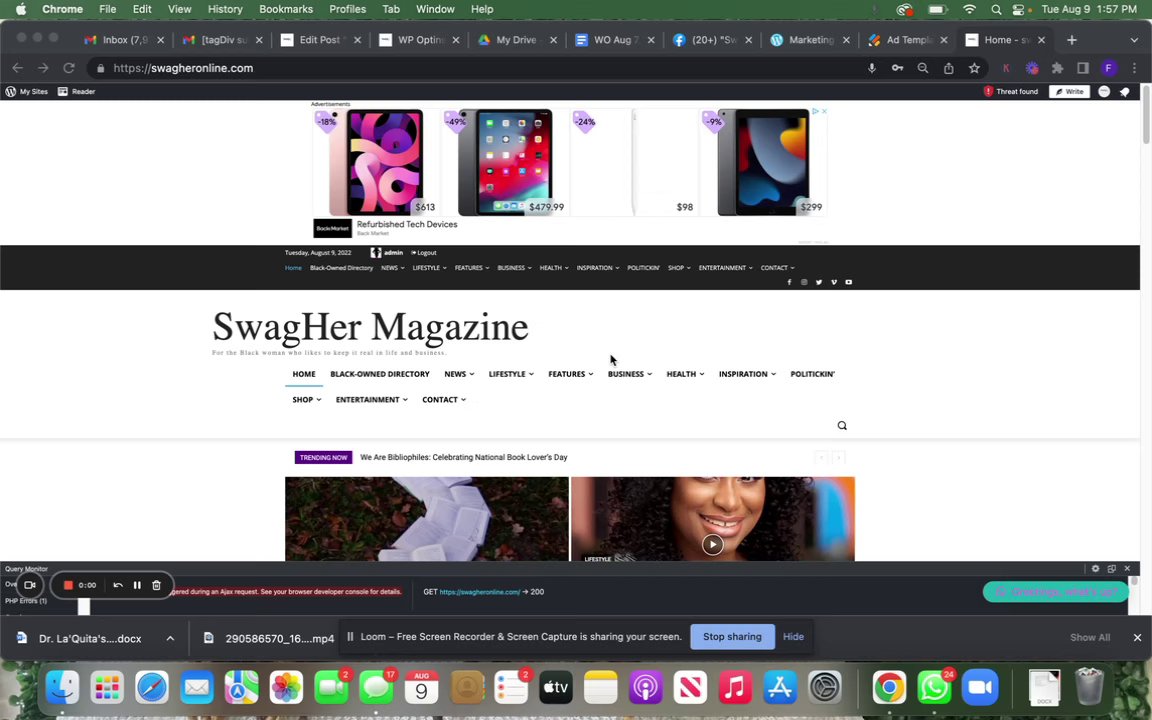Open the Bookmarks menu in menu bar

coord(286,10)
